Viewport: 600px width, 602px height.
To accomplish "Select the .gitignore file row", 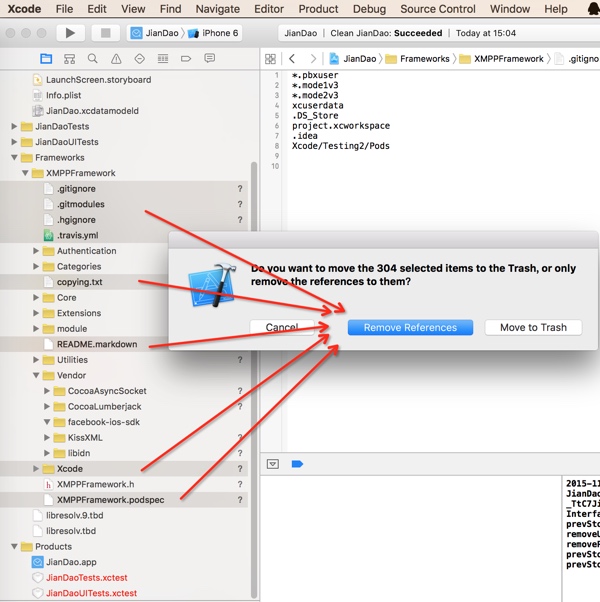I will click(x=124, y=189).
